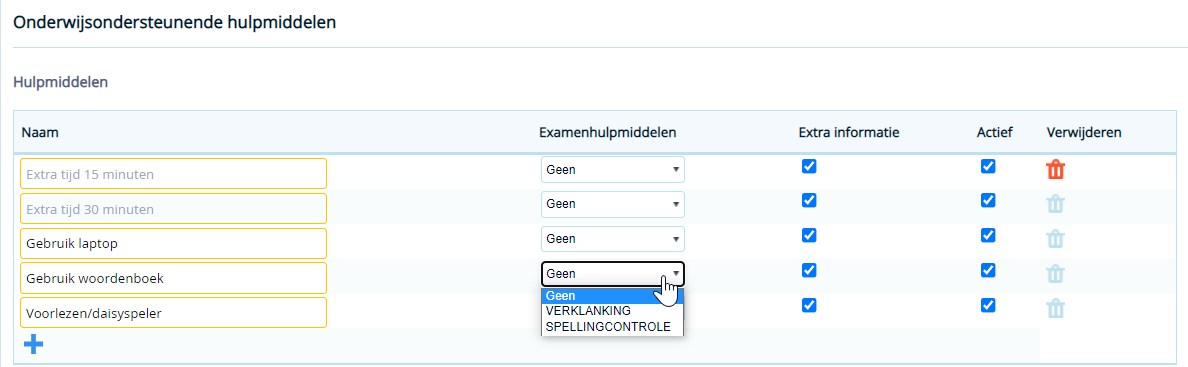Expand the Examenhulpmiddelen dropdown for Gebruik laptop

(613, 239)
